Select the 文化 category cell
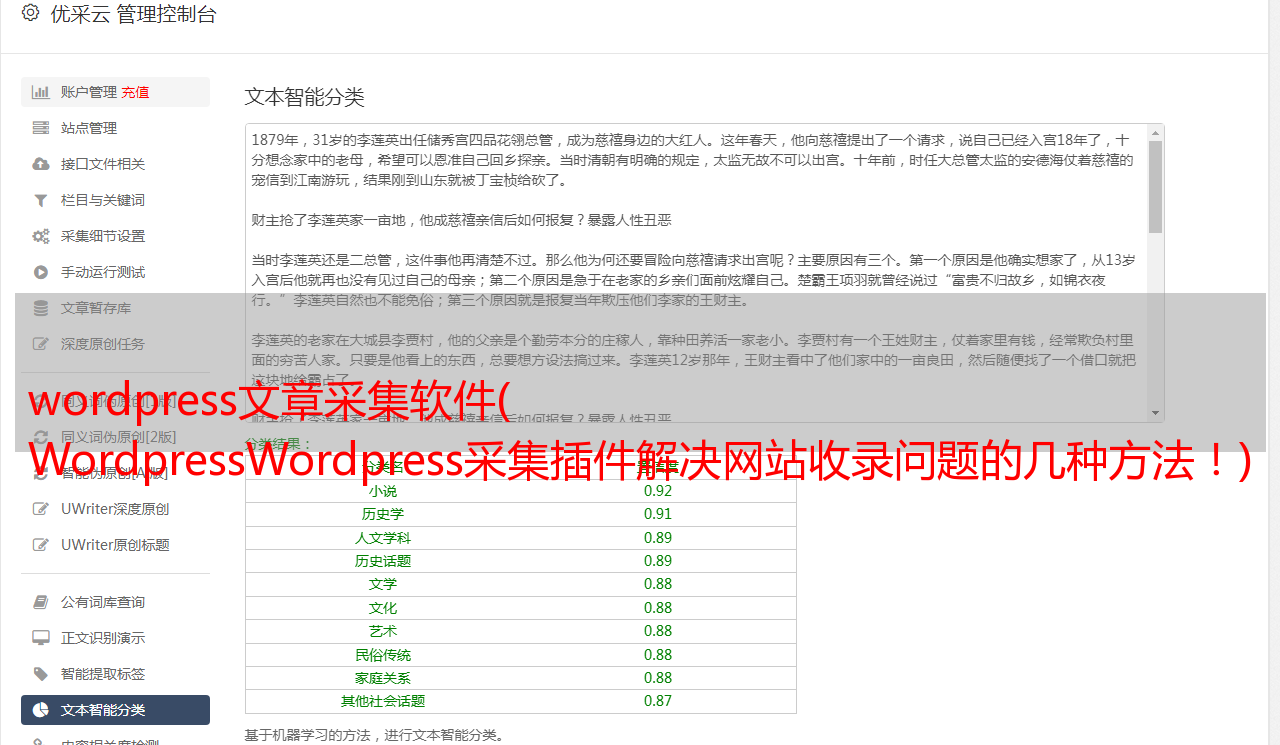 pos(383,608)
